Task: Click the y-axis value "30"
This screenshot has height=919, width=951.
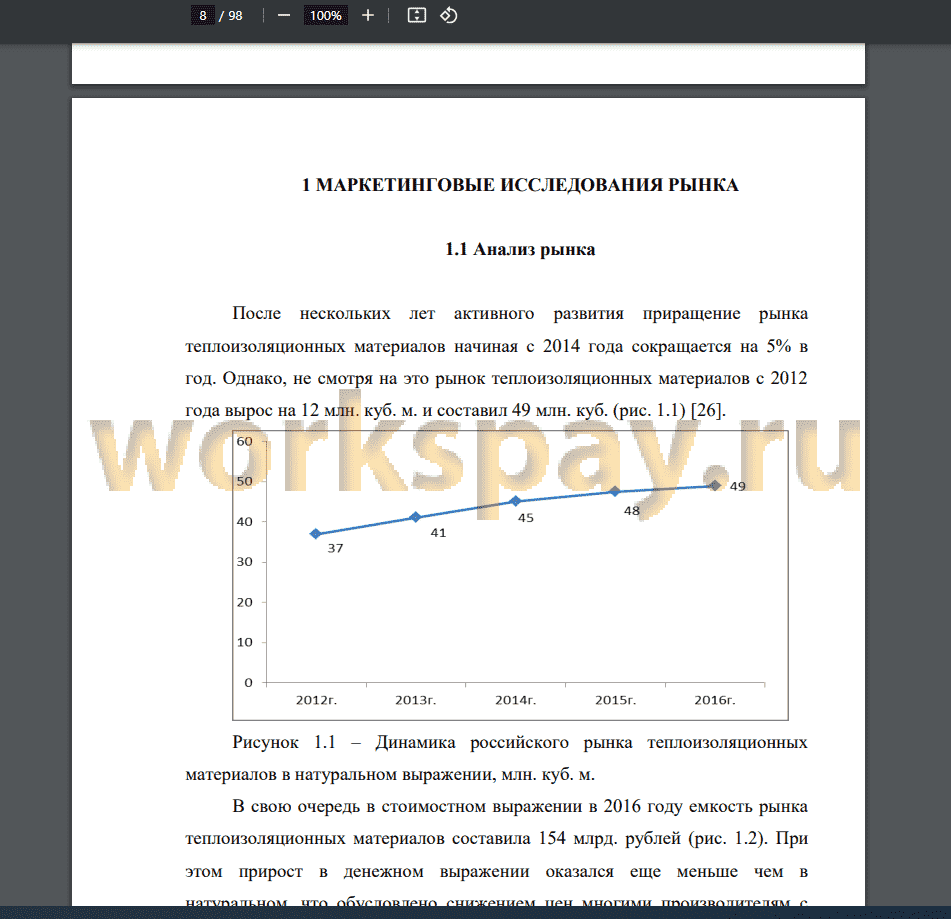Action: [x=244, y=562]
